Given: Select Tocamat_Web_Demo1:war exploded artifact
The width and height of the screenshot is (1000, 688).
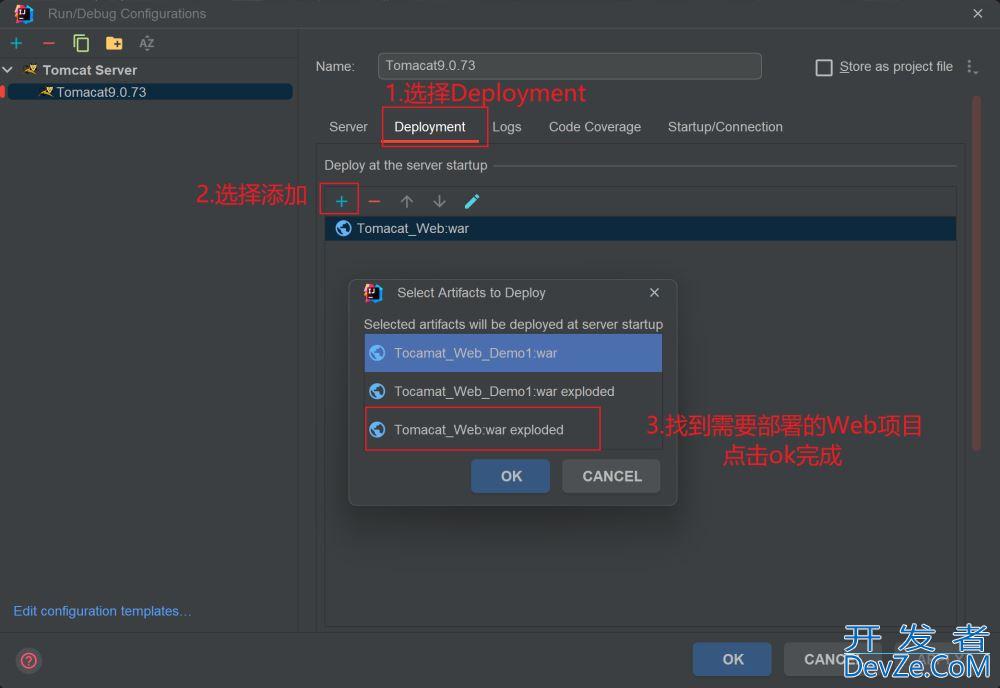Looking at the screenshot, I should point(513,392).
